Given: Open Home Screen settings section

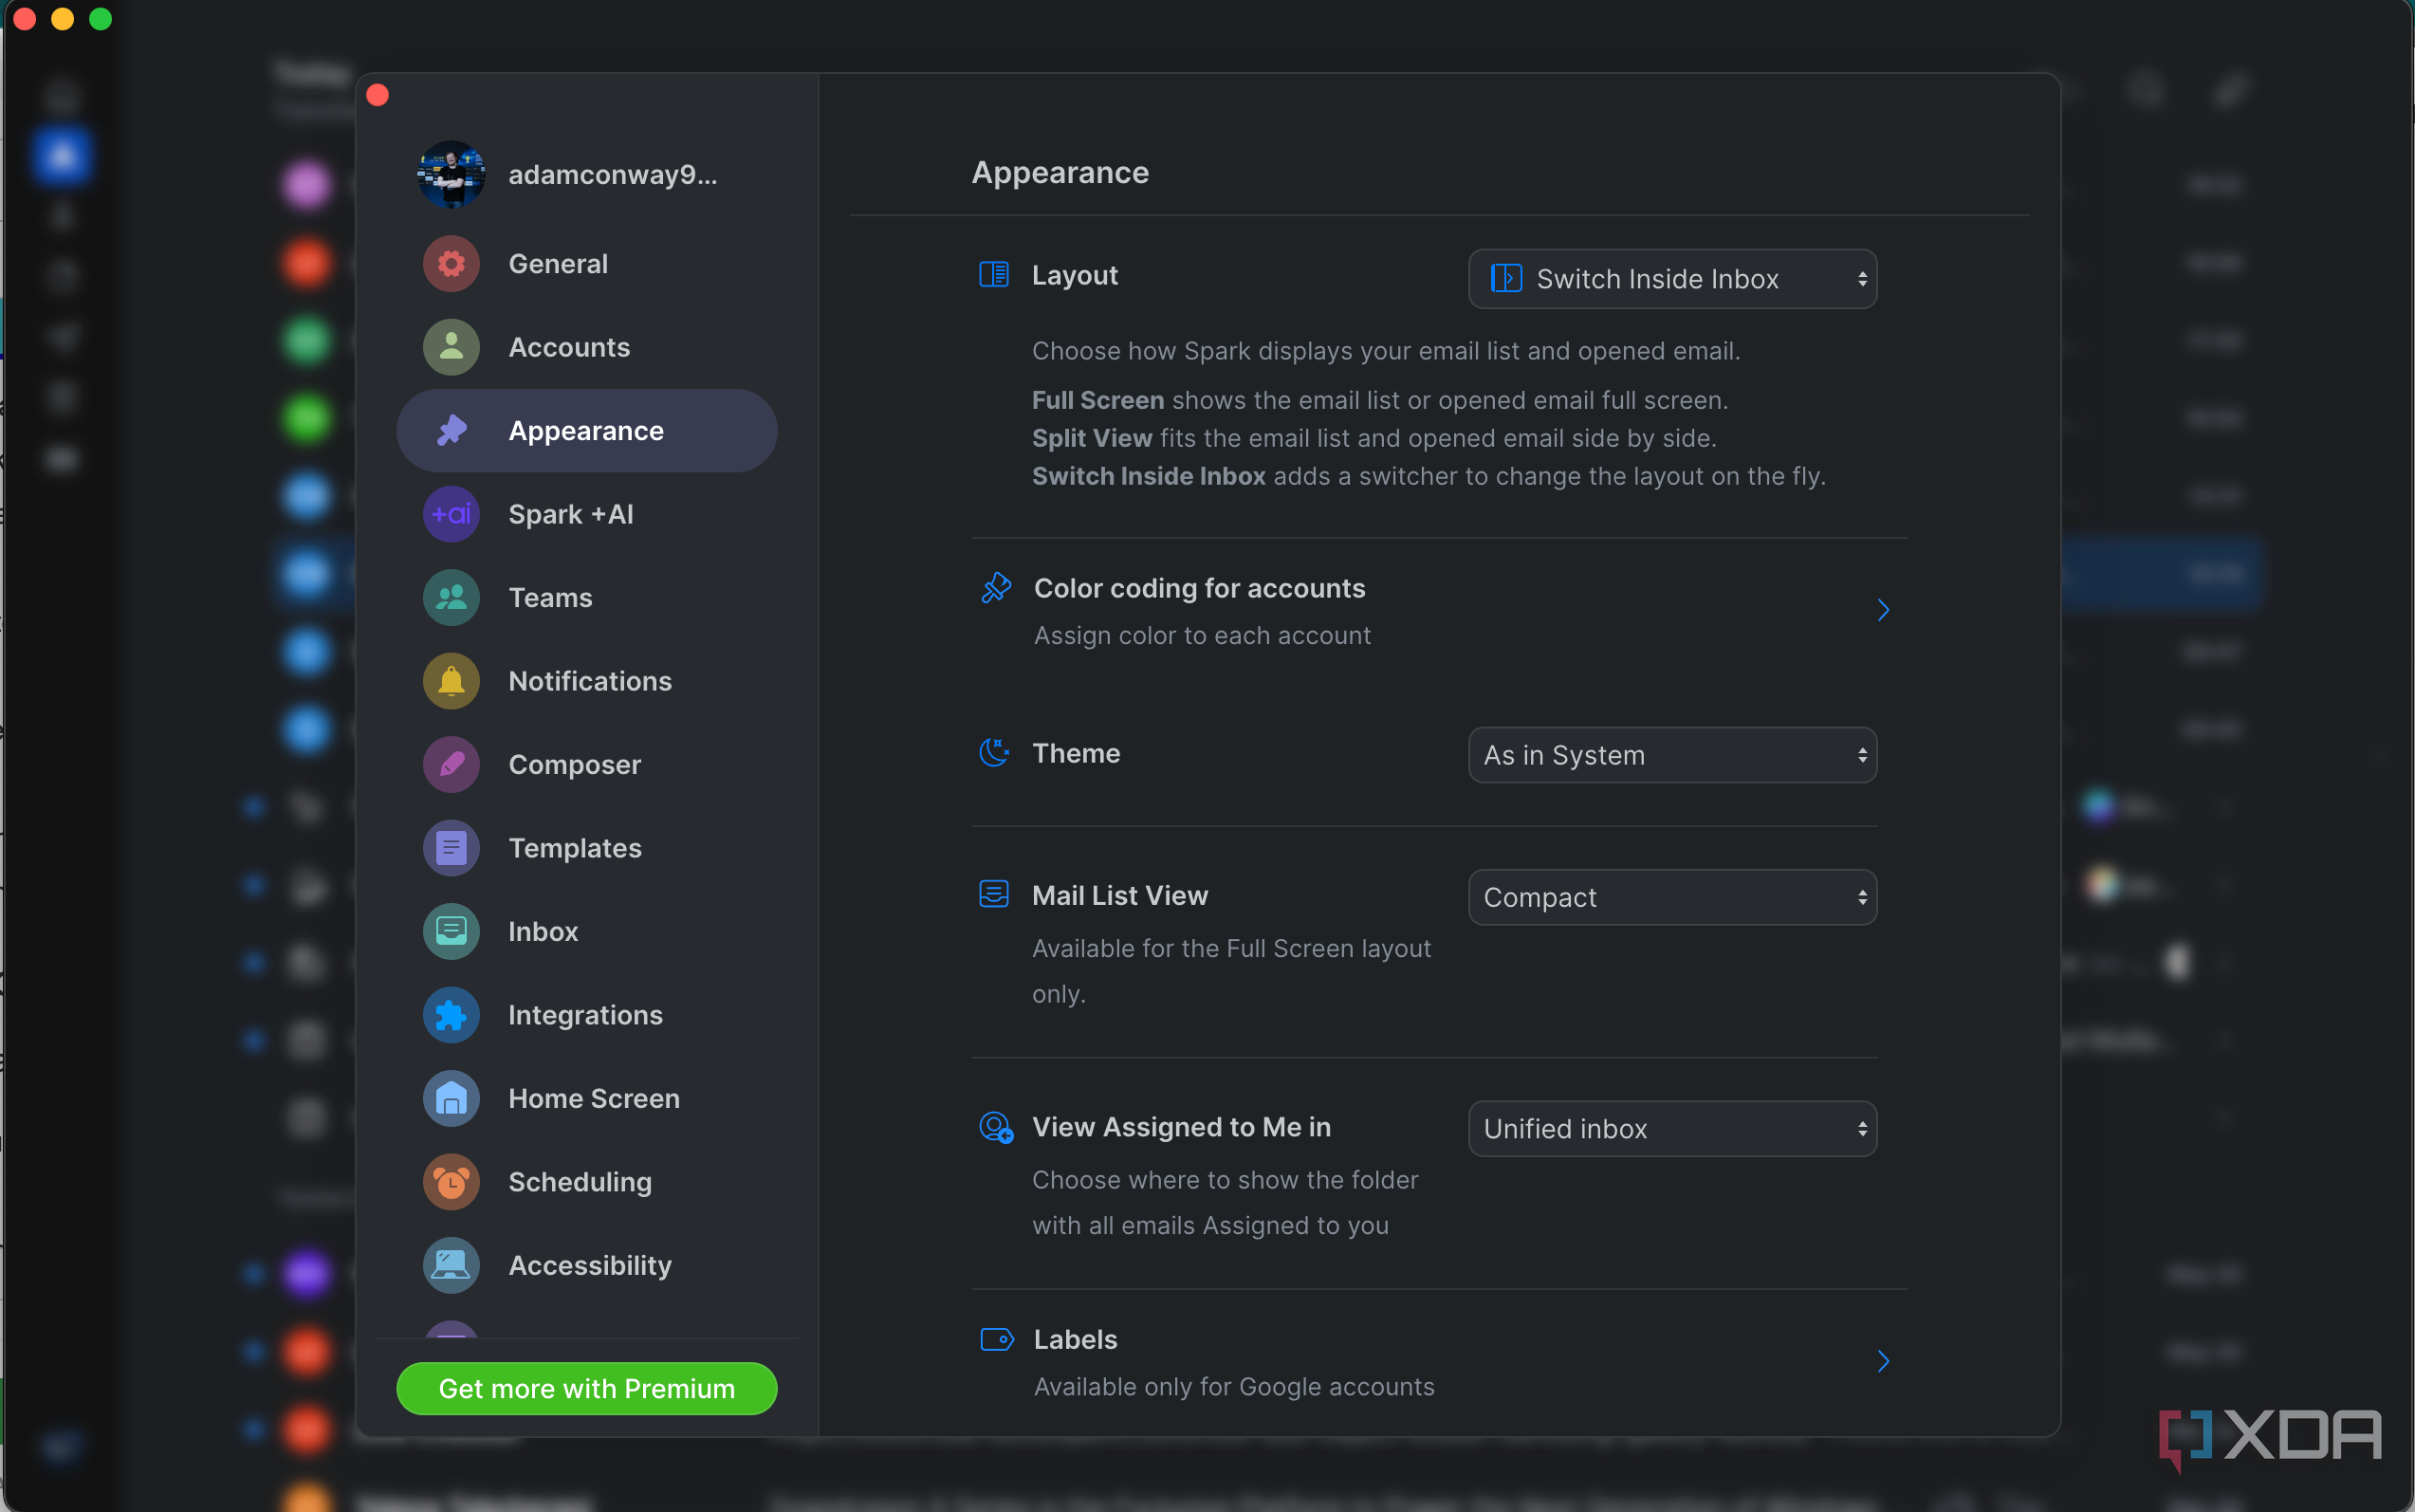Looking at the screenshot, I should (587, 1099).
